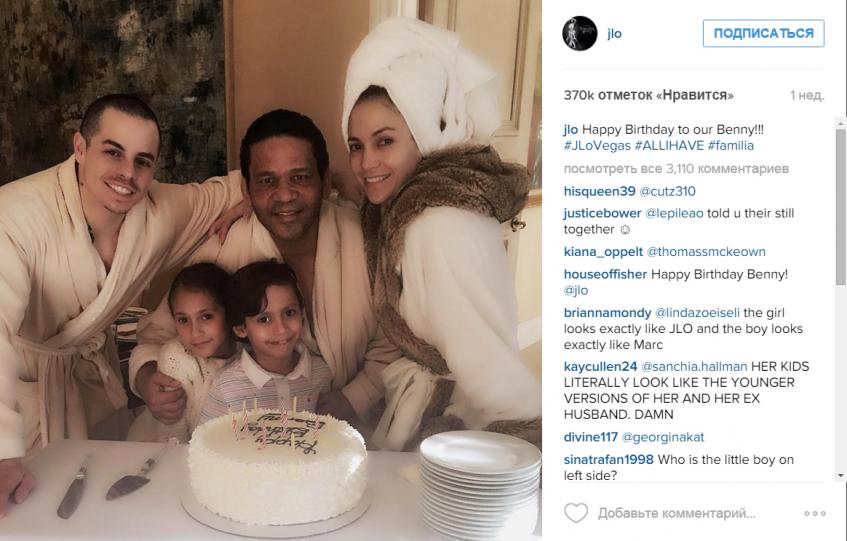Open the #JLoVegas hashtag
The image size is (847, 541).
597,146
